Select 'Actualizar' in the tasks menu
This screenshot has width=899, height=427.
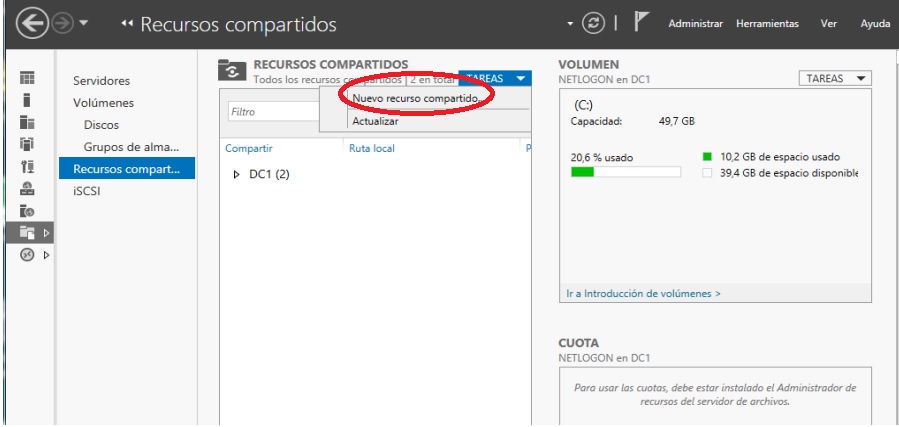click(375, 121)
